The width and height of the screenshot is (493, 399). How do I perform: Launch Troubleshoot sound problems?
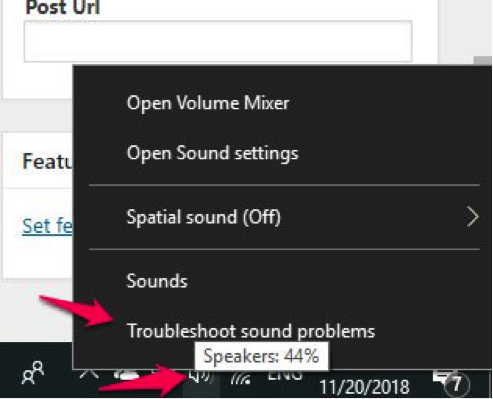[251, 331]
